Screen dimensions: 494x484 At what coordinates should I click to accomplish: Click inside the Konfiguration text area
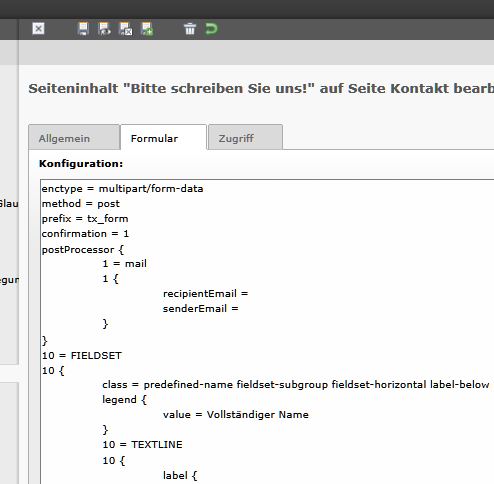coord(267,332)
